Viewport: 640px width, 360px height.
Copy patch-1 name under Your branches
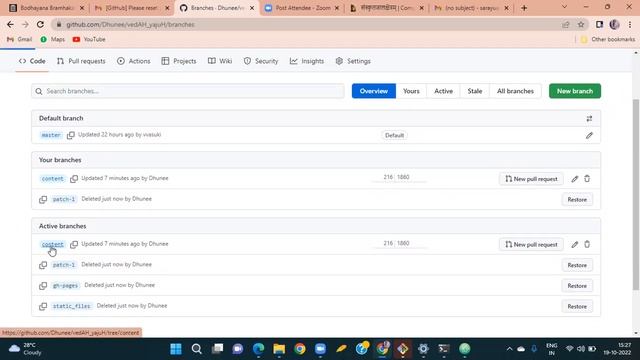[43, 200]
